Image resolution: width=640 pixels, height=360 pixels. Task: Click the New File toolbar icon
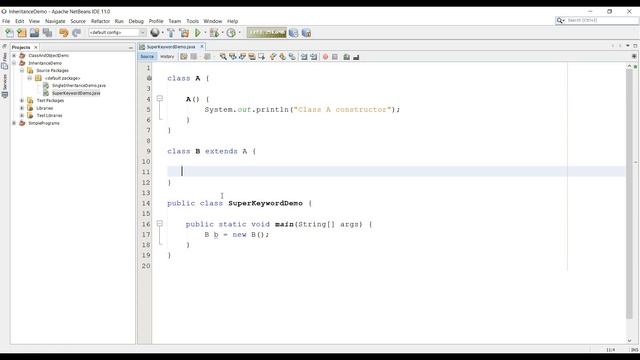tap(9, 33)
